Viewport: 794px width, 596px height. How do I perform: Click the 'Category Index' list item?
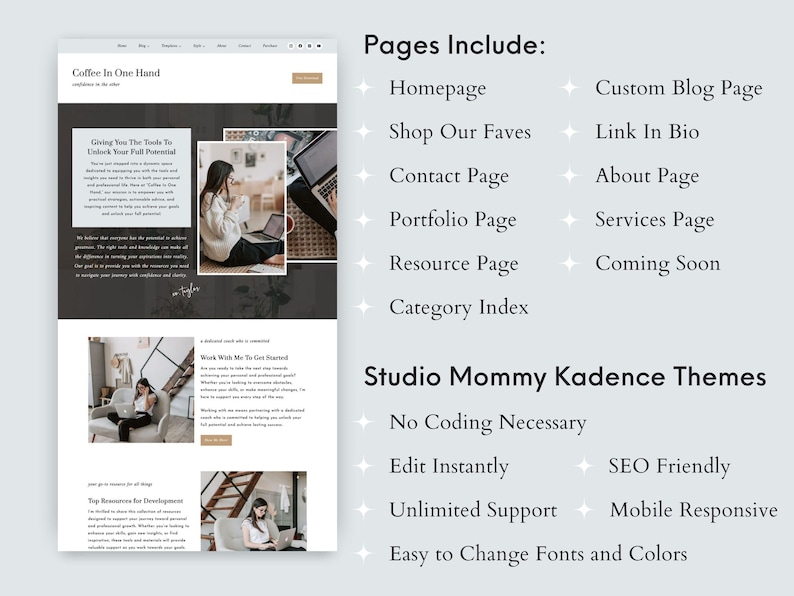(459, 307)
